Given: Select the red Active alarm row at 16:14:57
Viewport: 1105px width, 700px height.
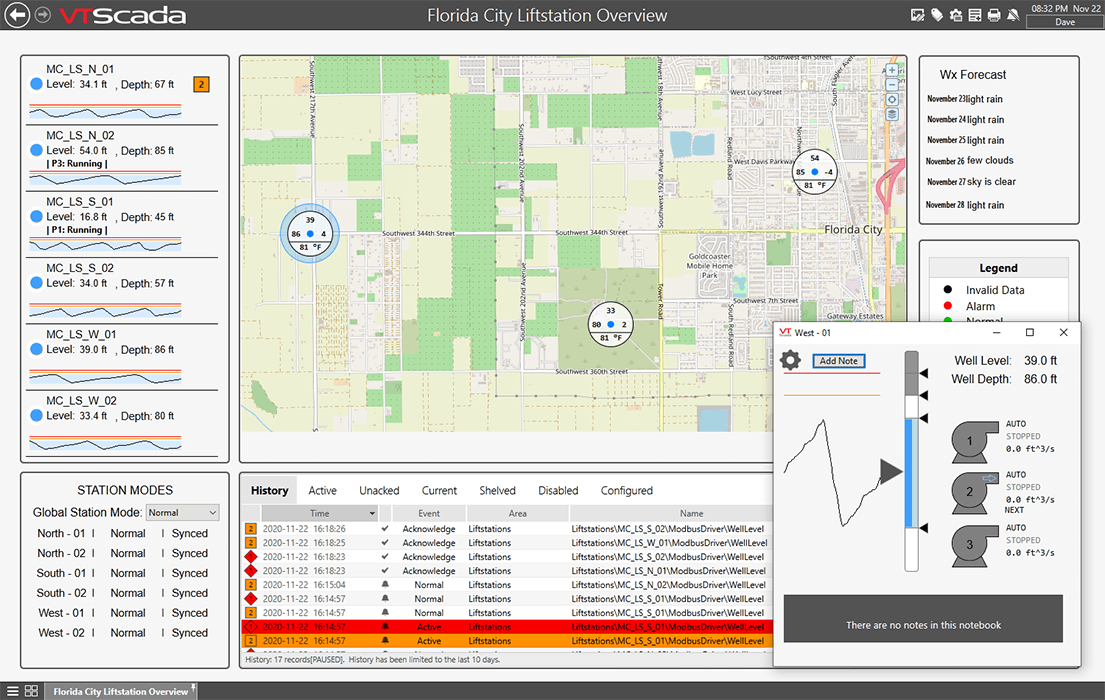Looking at the screenshot, I should [507, 627].
